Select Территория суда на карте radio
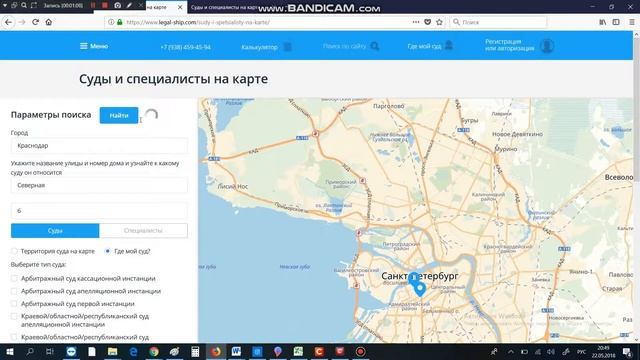Screen dimensions: 640x360 14,251
